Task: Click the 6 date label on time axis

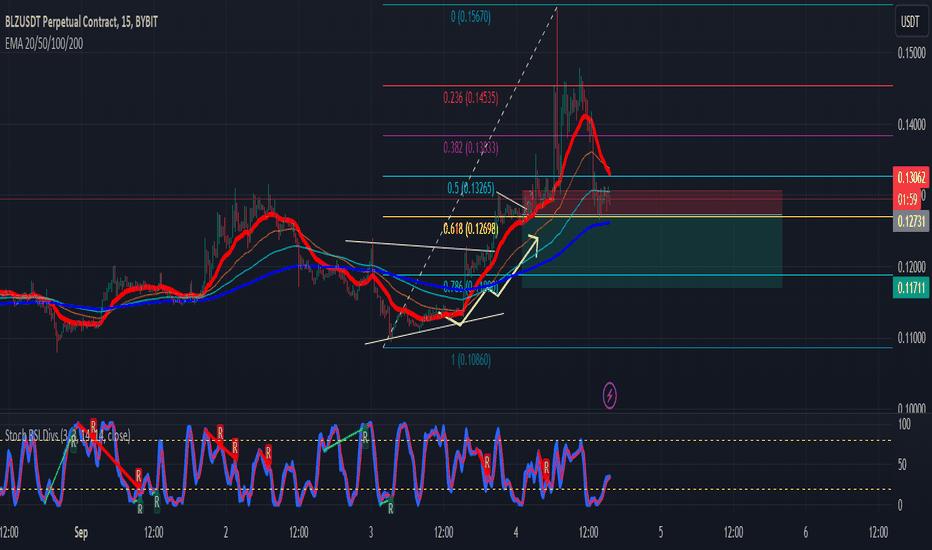Action: [805, 532]
